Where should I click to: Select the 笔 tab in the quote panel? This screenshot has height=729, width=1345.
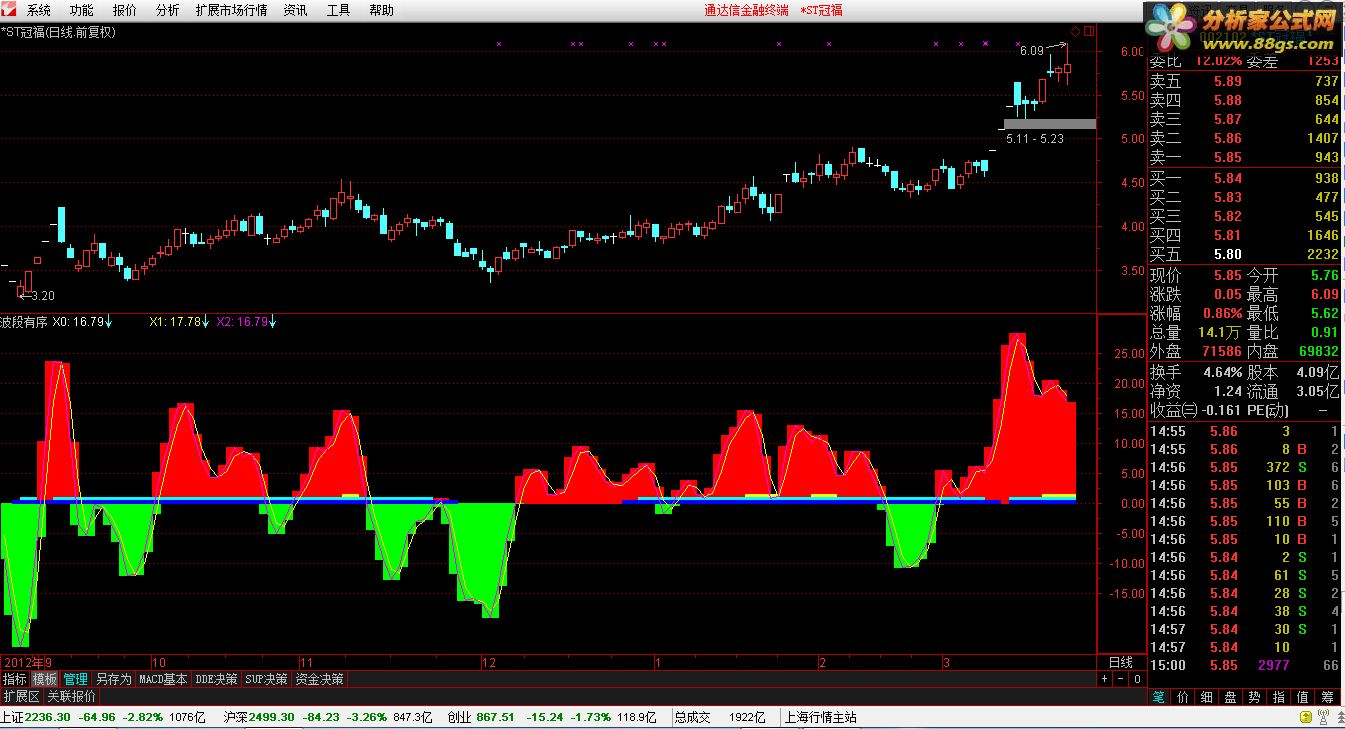(1158, 697)
